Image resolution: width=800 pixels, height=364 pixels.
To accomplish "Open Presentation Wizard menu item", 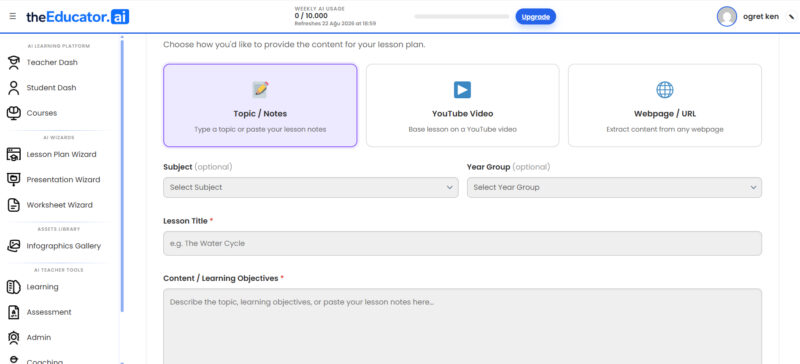I will pyautogui.click(x=63, y=180).
